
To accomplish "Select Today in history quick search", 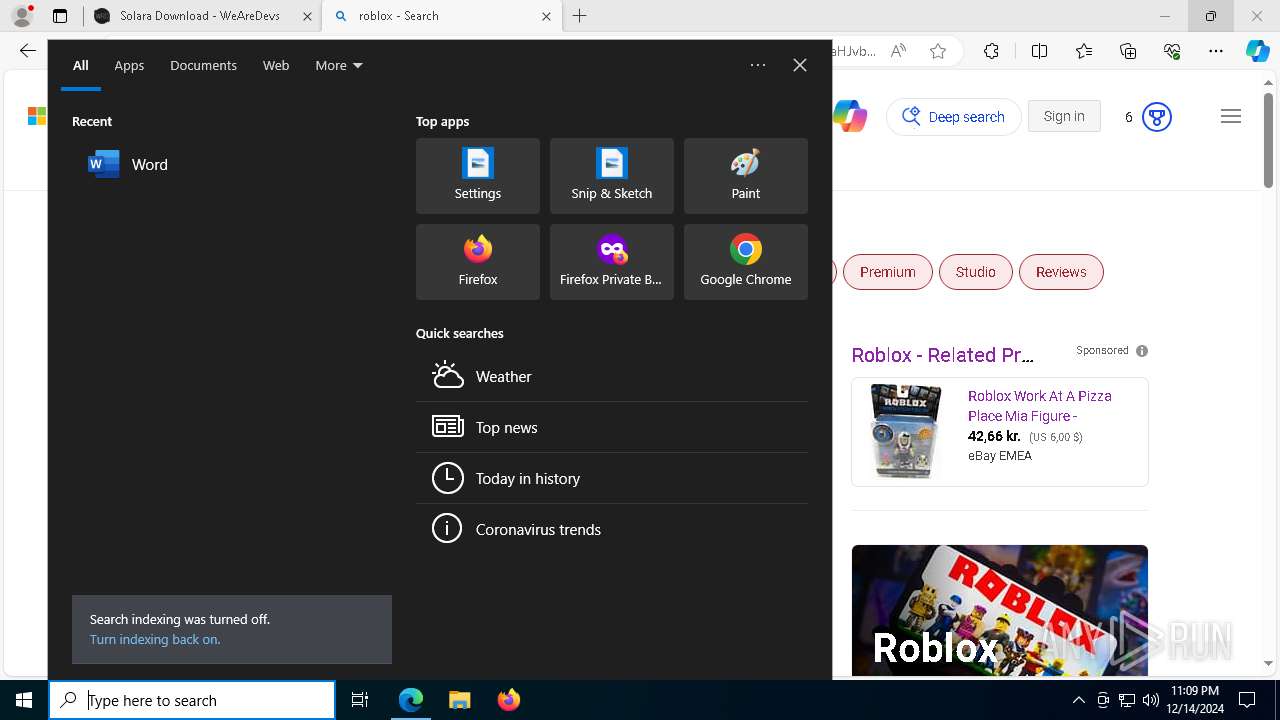I will [612, 478].
